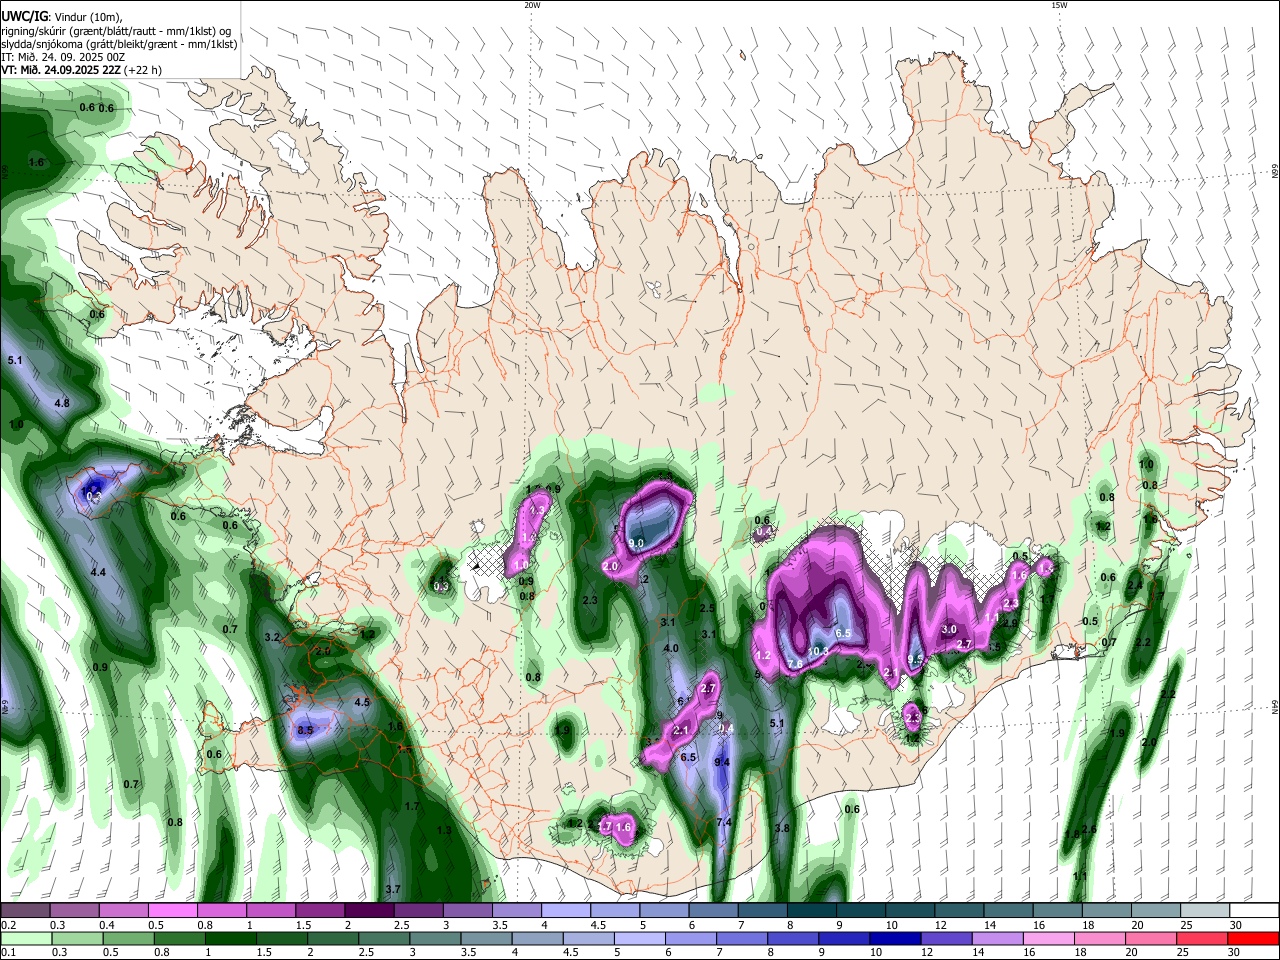Click the valid time line 'VT: Mið. 24.09.2025 22Z (+22 h)'

(x=82, y=70)
